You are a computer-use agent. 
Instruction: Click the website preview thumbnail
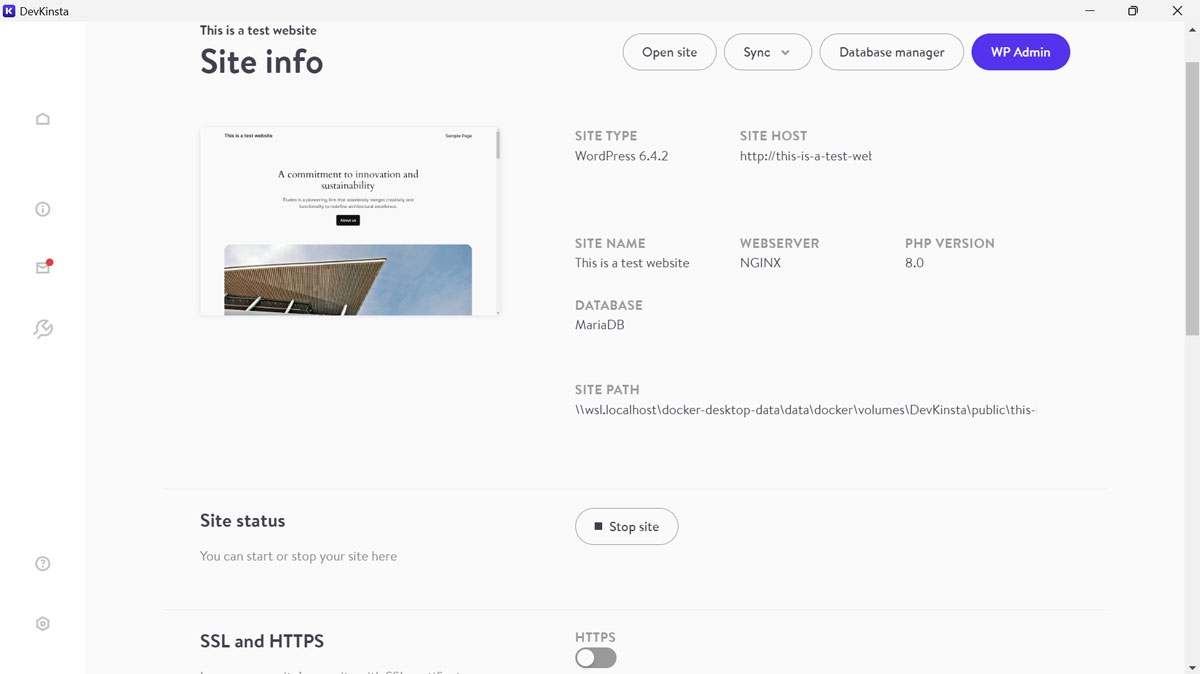click(349, 221)
